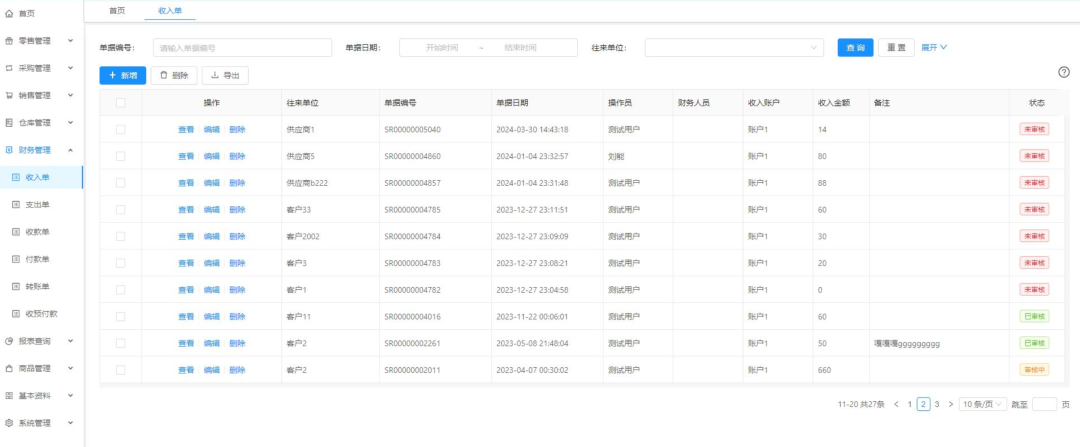Open the 往来单位 dropdown filter
Viewport: 1080px width, 447px height.
(733, 47)
